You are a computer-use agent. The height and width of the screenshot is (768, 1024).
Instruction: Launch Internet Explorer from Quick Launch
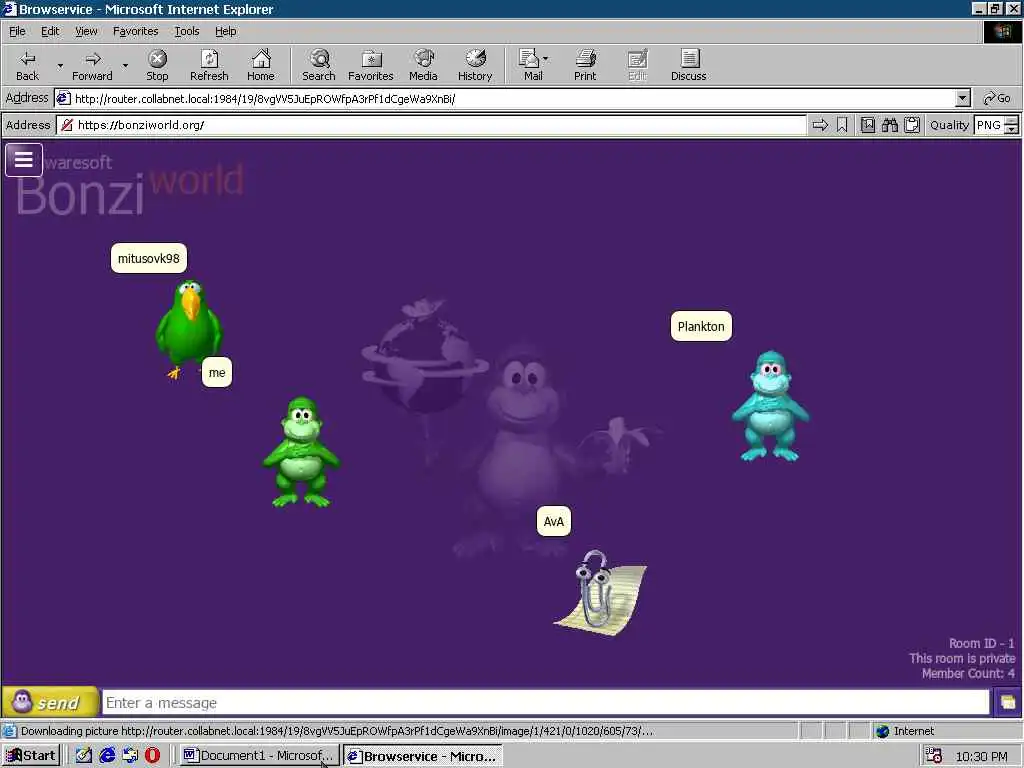(x=106, y=756)
